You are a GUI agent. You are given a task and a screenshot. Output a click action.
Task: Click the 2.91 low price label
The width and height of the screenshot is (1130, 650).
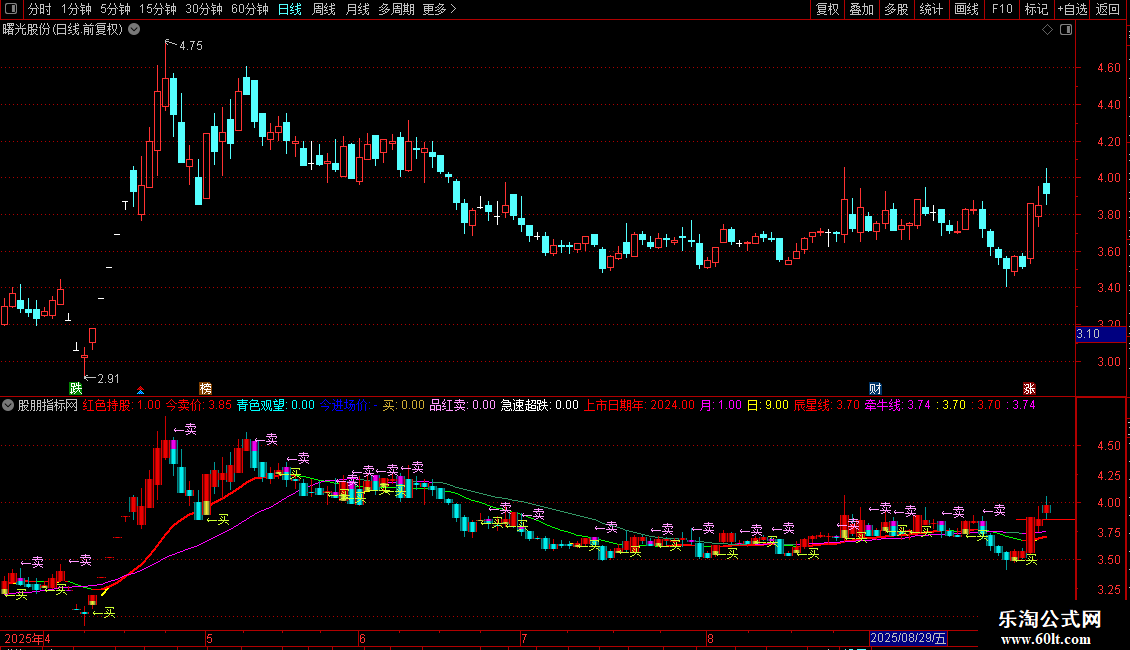click(x=108, y=378)
